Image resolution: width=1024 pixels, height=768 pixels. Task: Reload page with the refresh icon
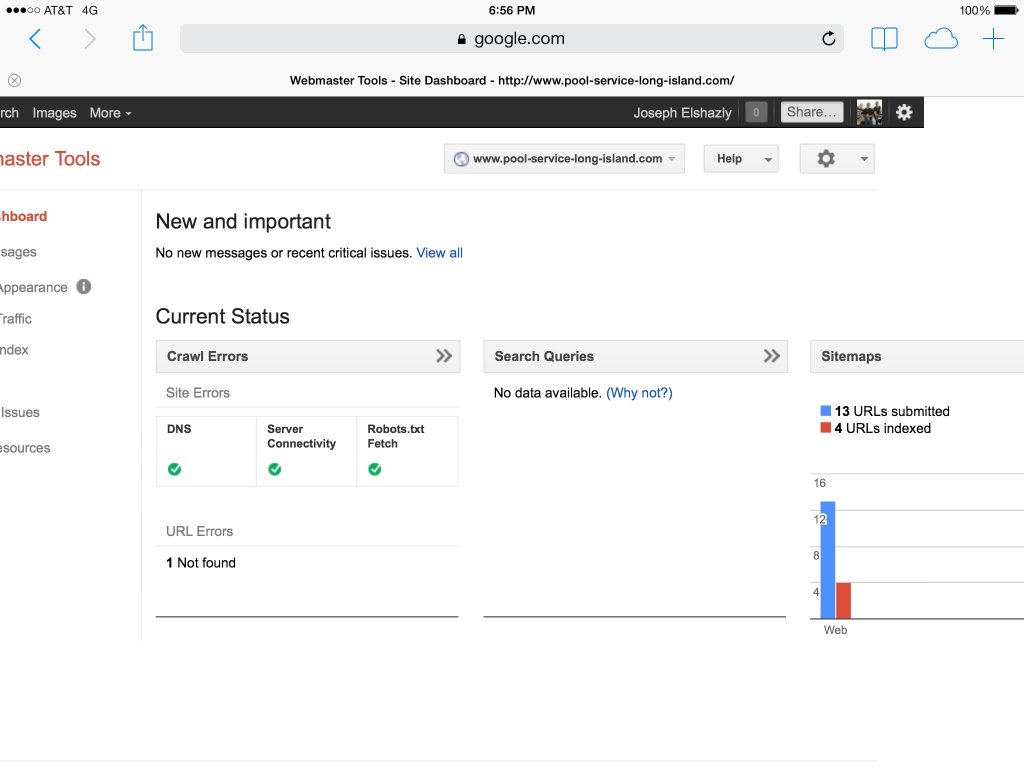tap(828, 39)
